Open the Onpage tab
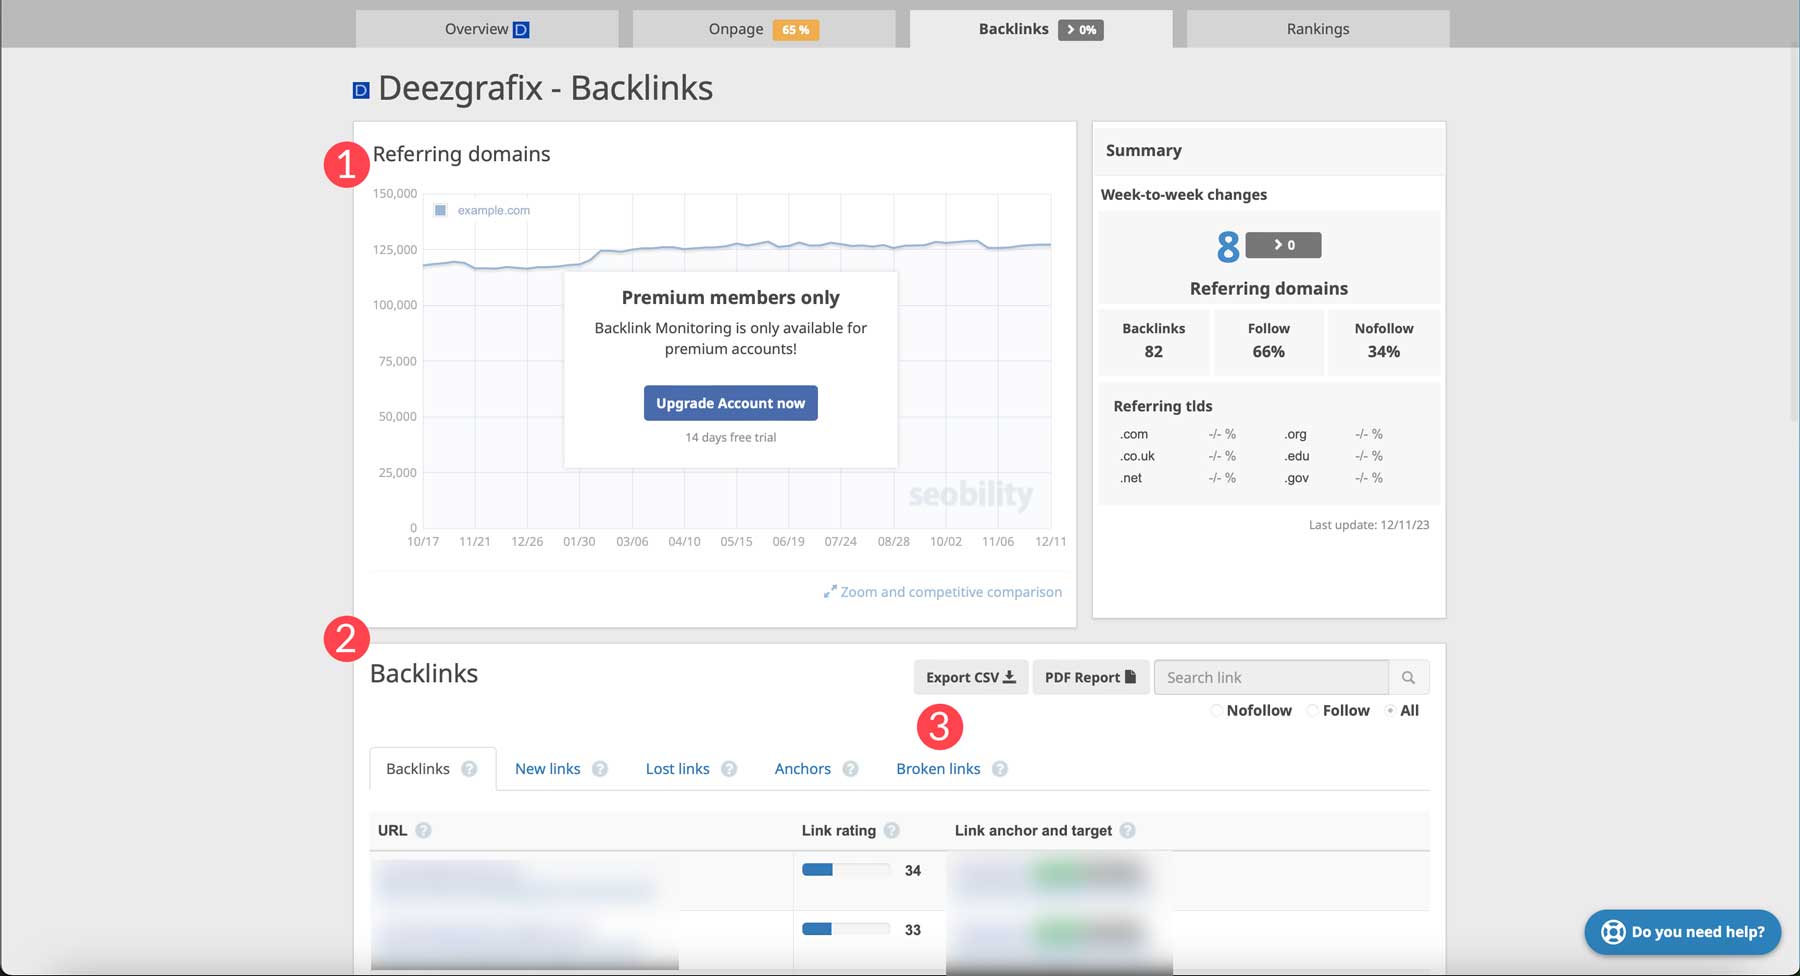This screenshot has width=1800, height=976. [736, 28]
